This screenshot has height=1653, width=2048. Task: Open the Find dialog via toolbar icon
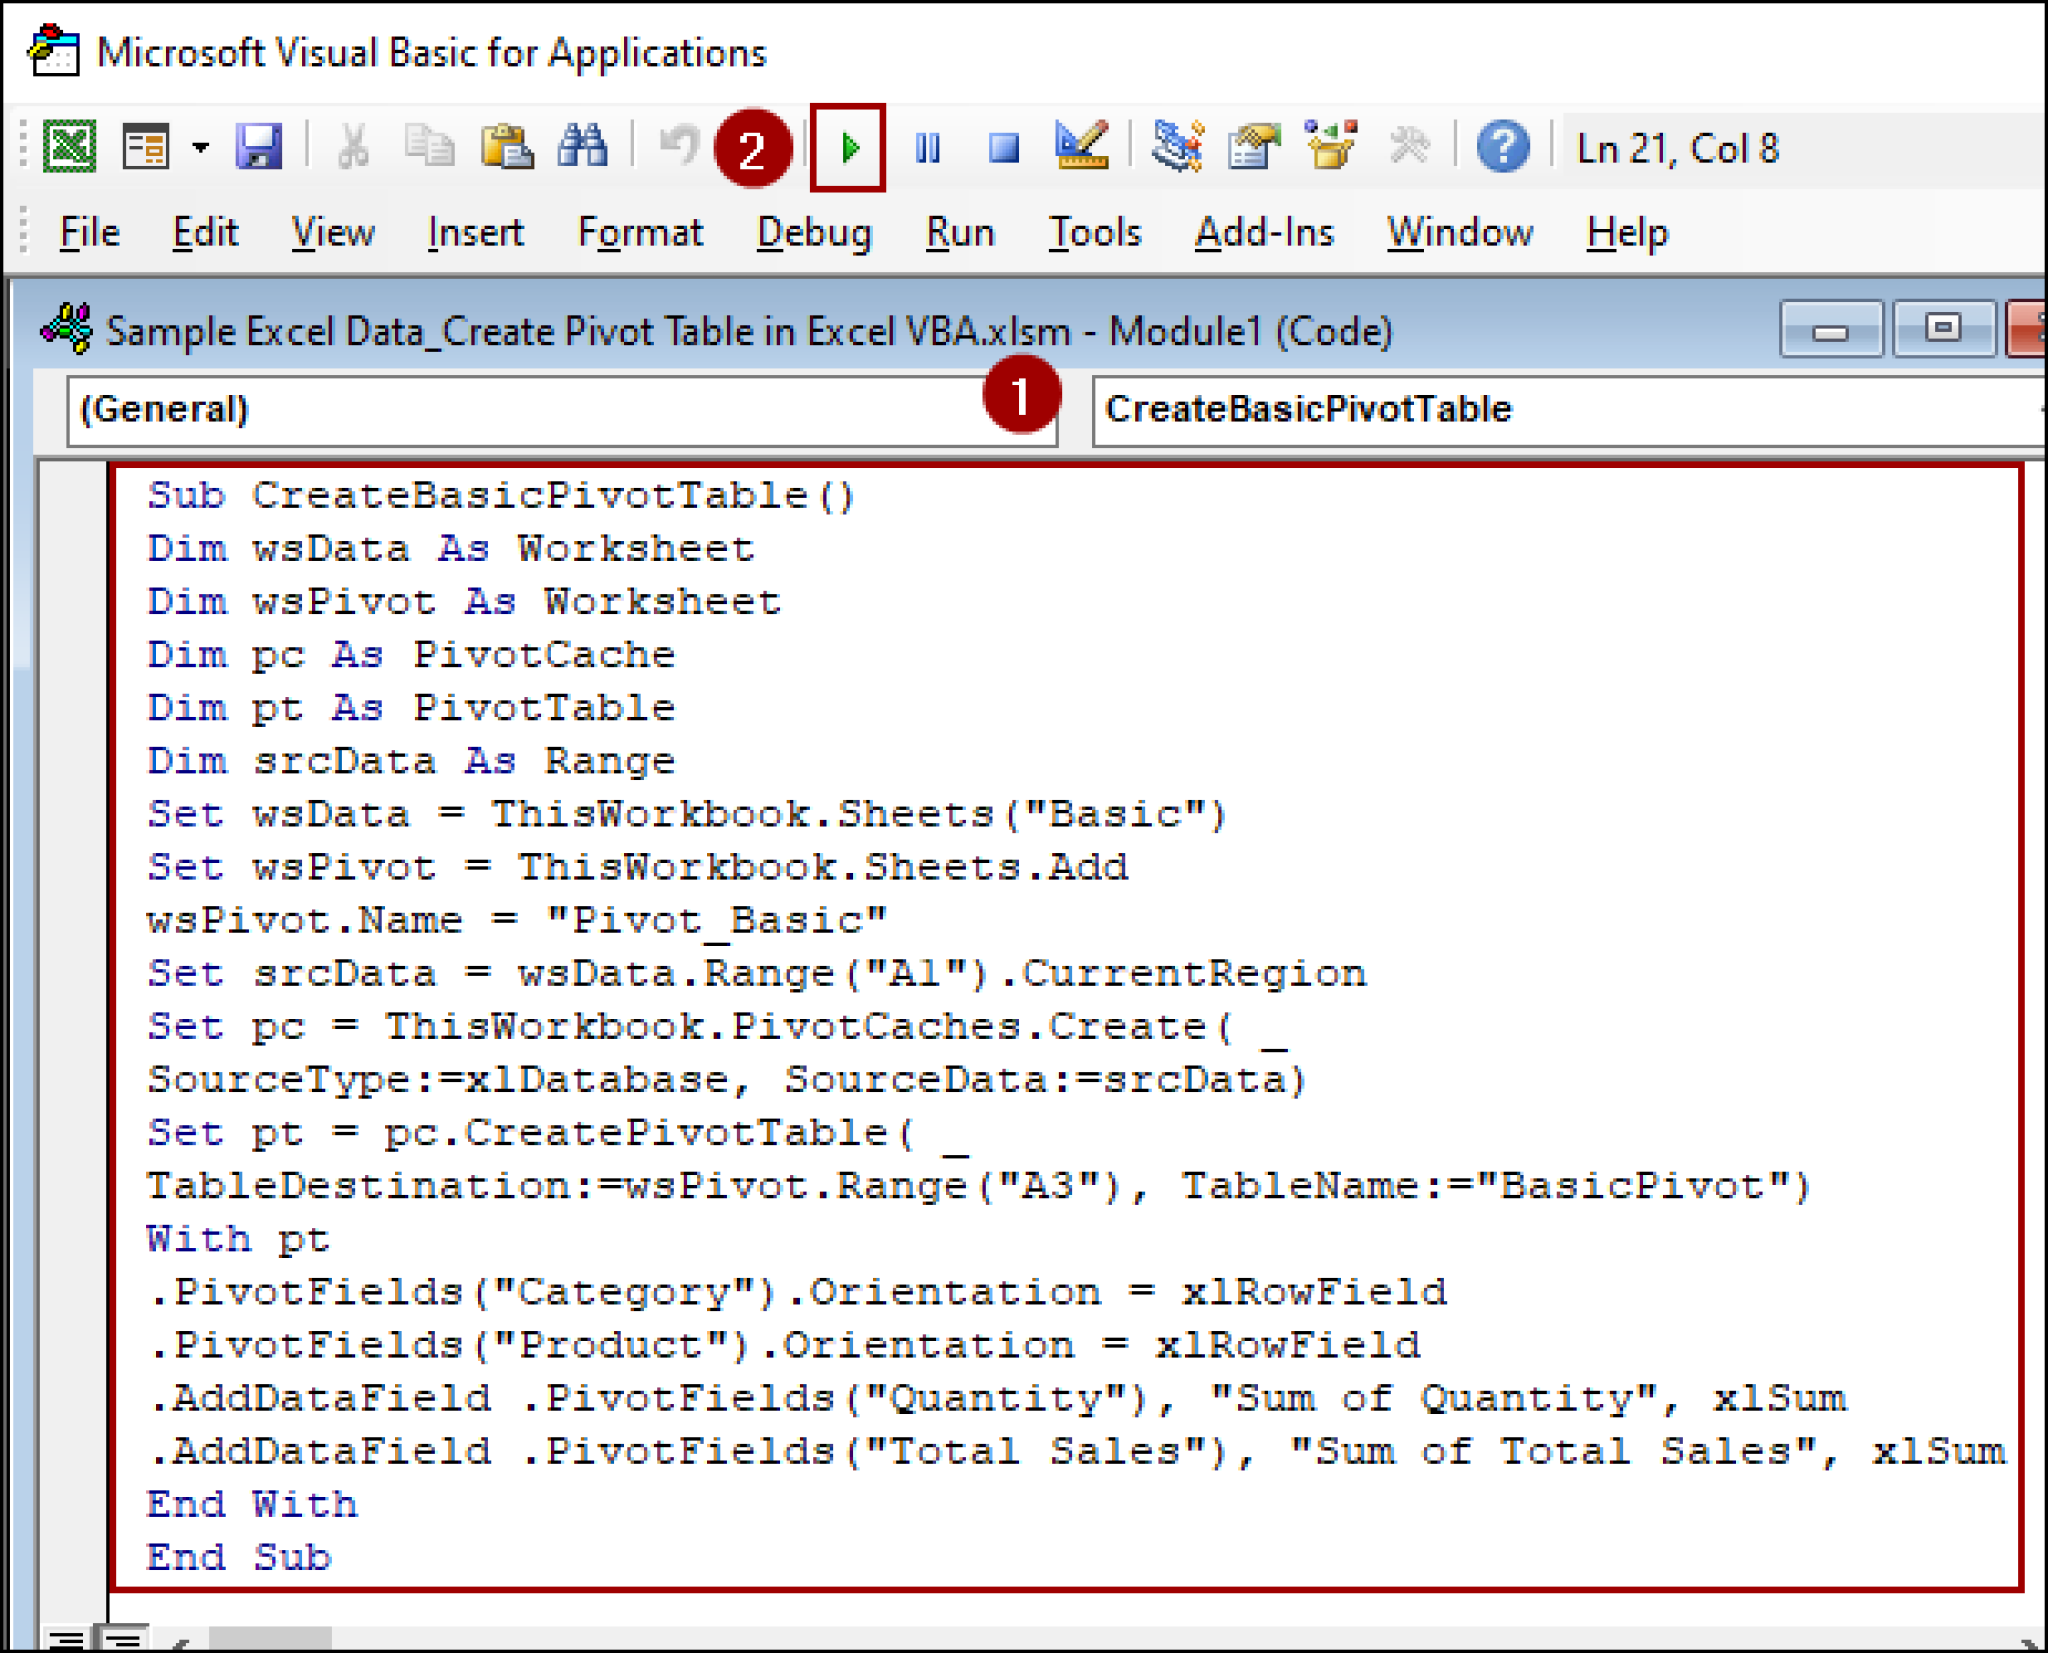(585, 147)
